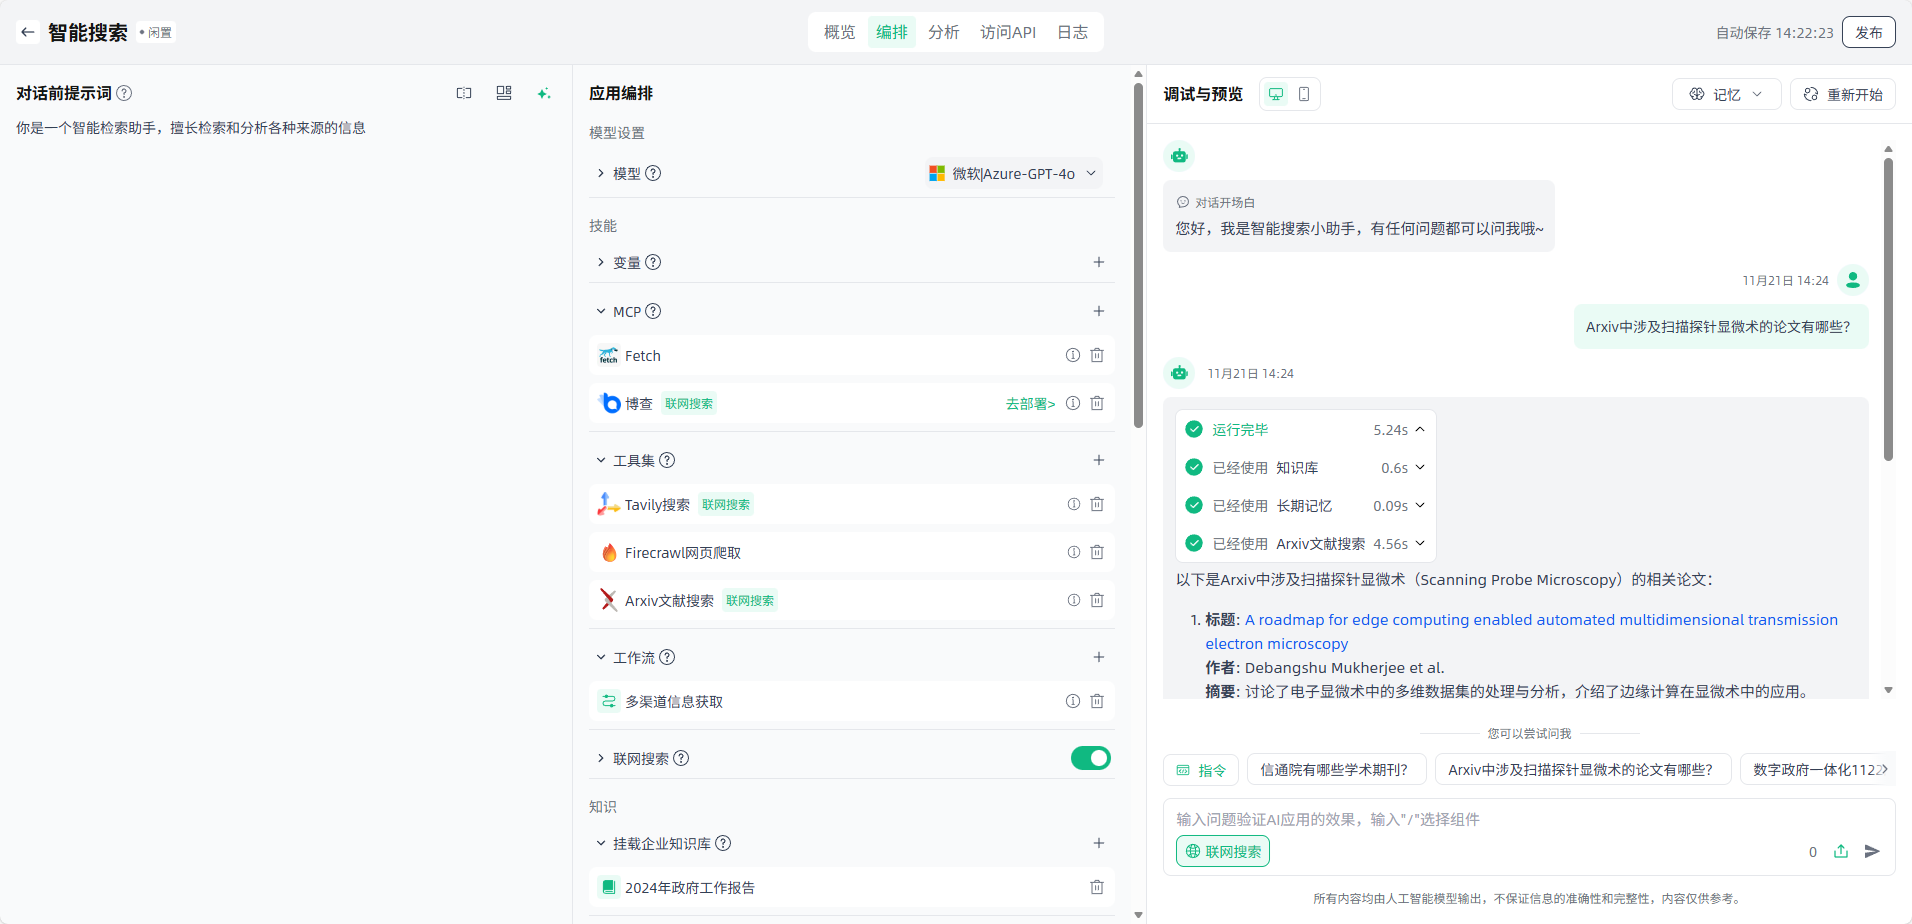Delete the Fetch MCP tool
Viewport: 1912px width, 924px height.
(1097, 355)
